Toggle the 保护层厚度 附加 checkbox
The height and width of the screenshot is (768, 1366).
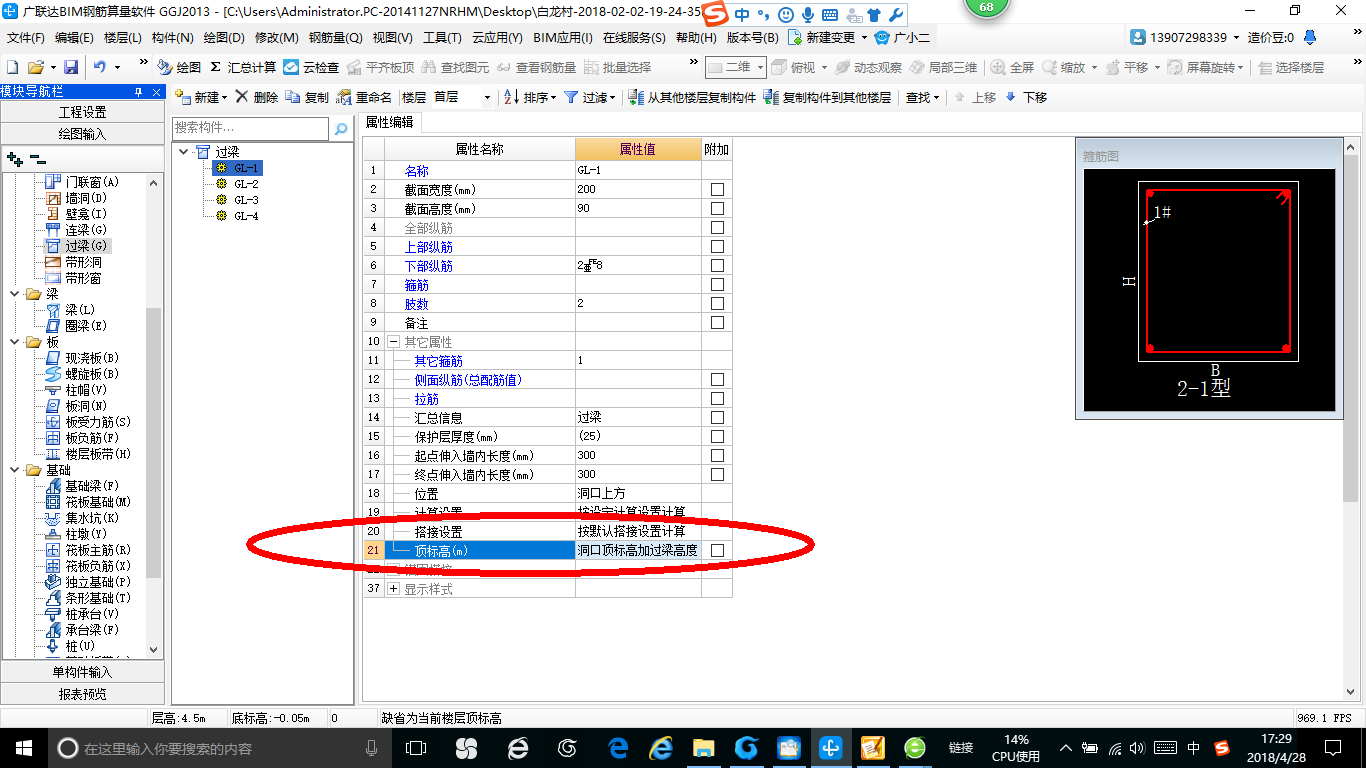pyautogui.click(x=717, y=437)
